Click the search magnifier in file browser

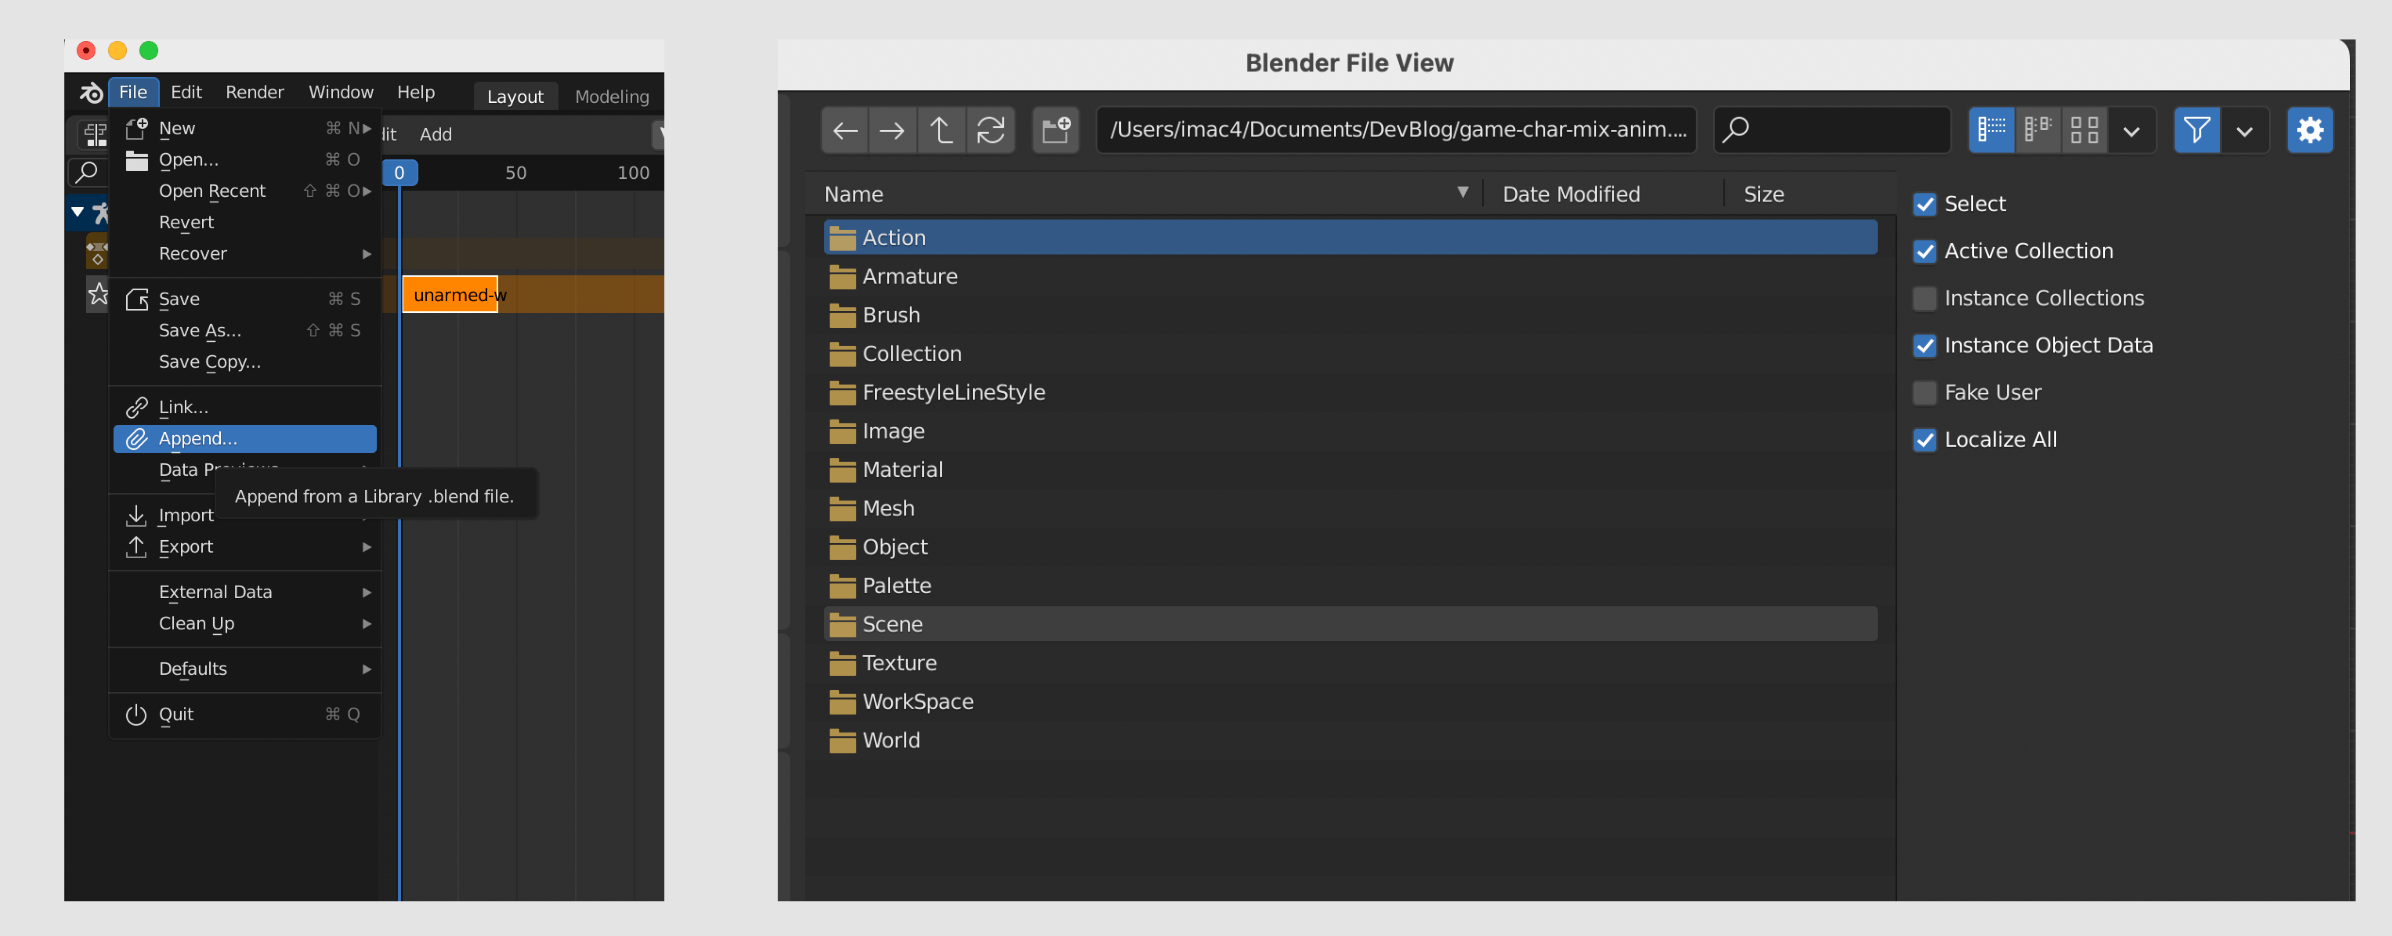[1737, 129]
